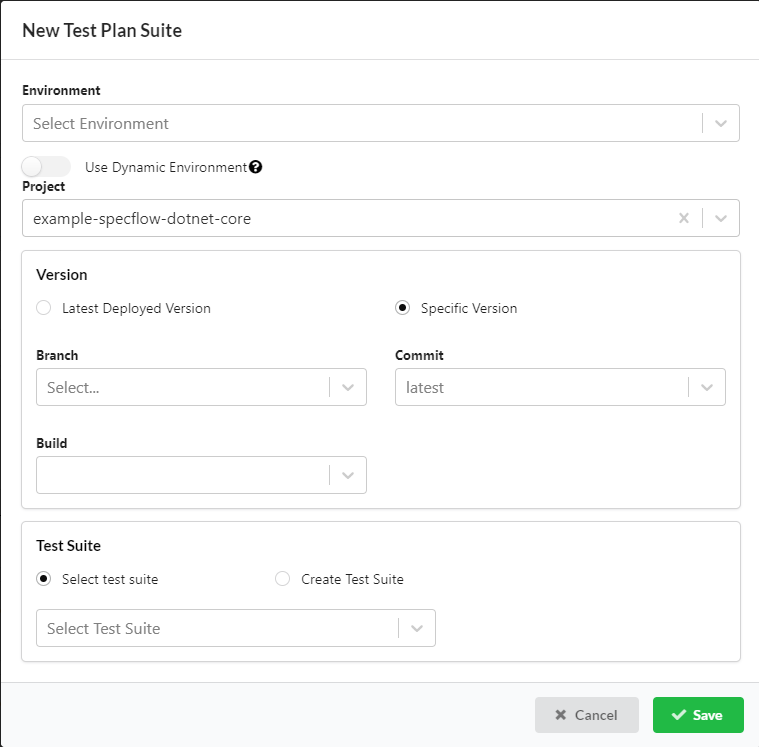
Task: Toggle the Use Dynamic Environment switch
Action: point(46,167)
